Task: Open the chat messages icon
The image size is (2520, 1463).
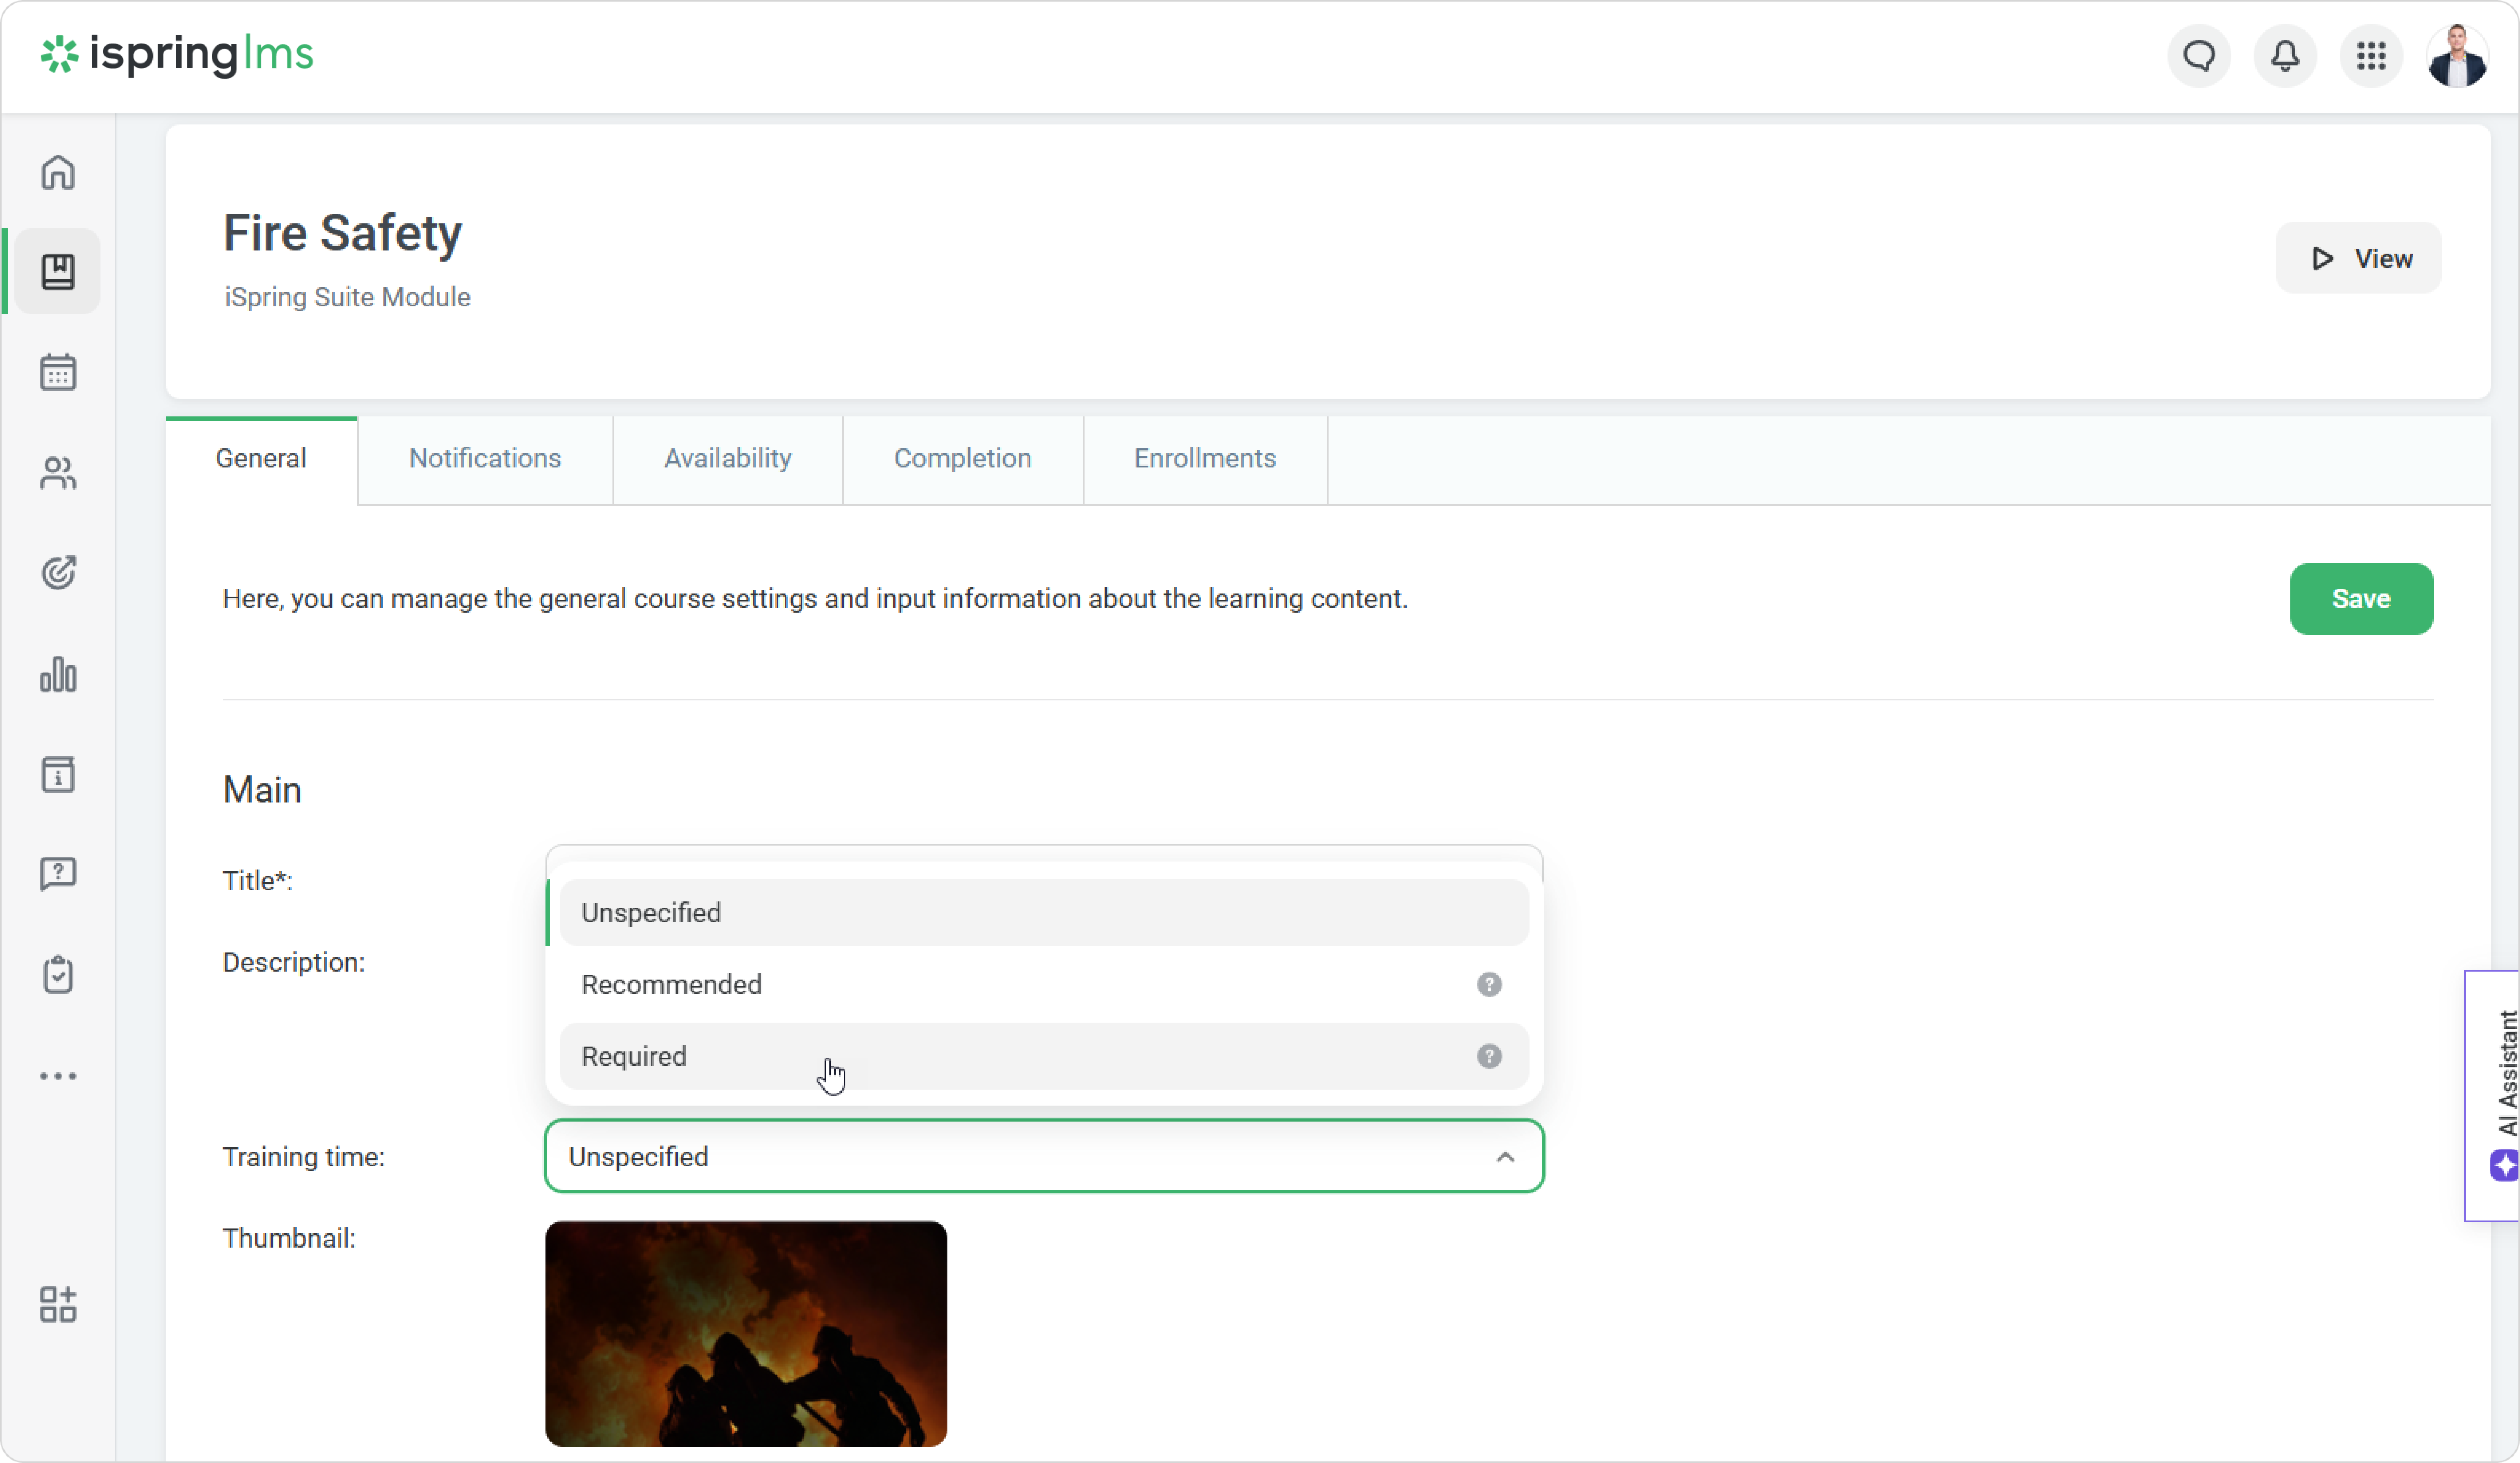Action: click(x=2199, y=56)
